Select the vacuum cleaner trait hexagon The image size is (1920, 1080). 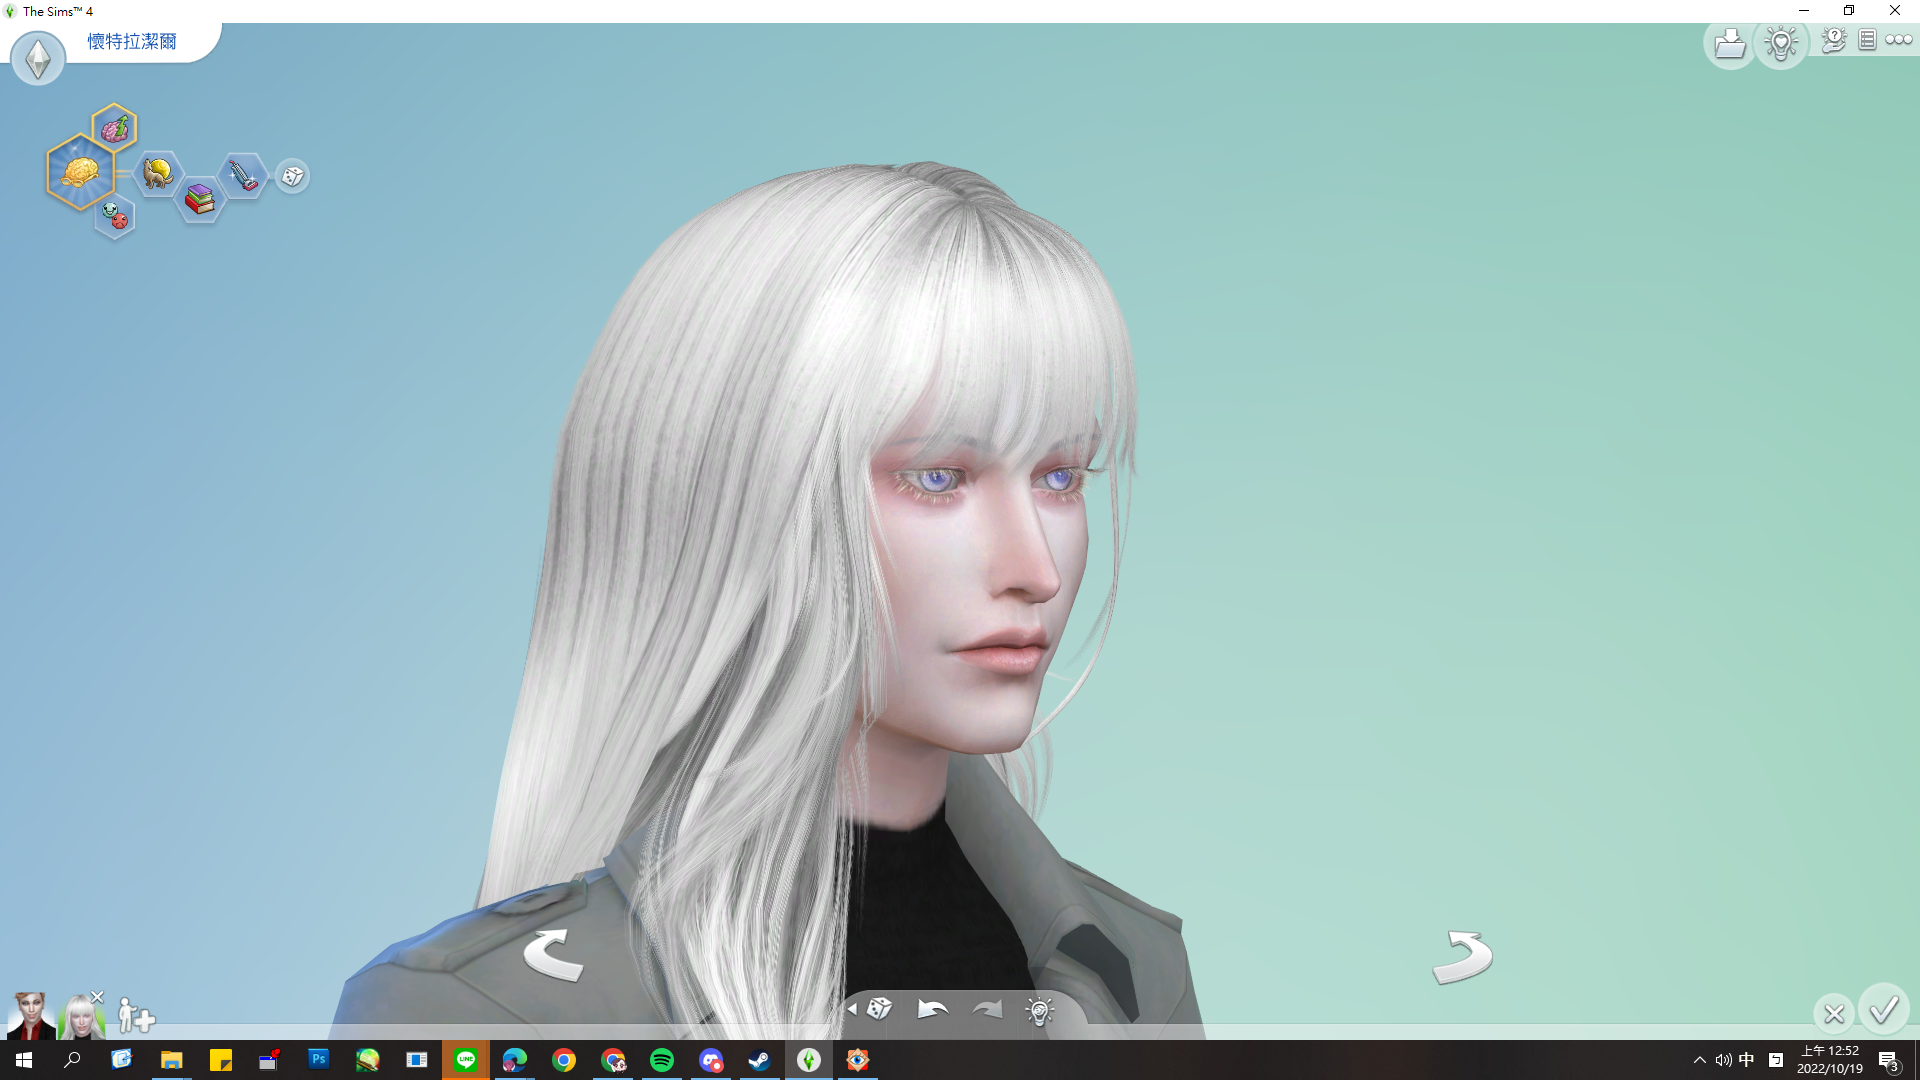(243, 176)
